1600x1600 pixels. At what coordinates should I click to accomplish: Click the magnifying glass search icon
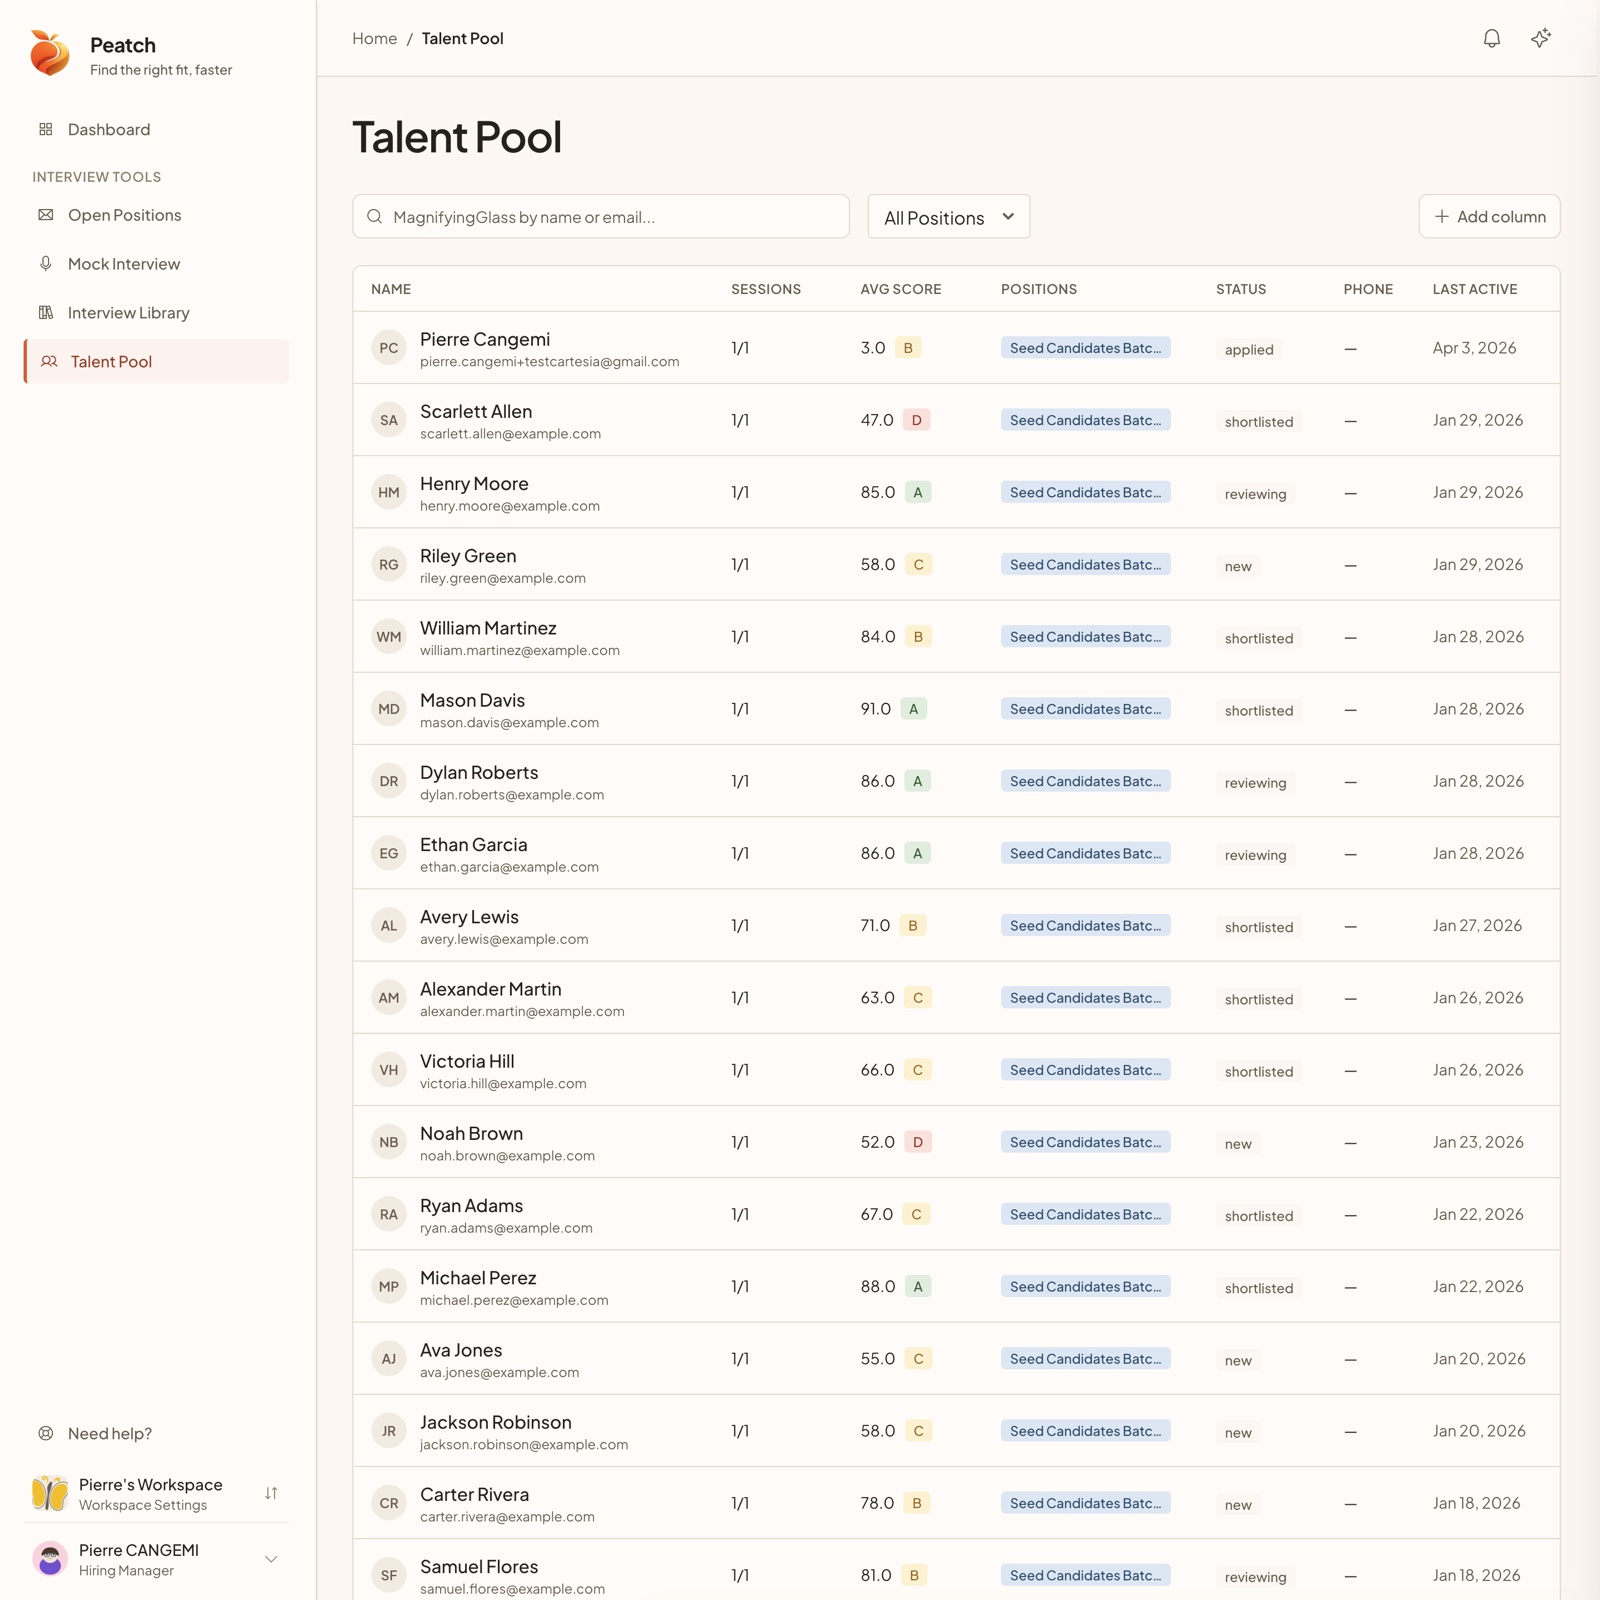(x=374, y=217)
